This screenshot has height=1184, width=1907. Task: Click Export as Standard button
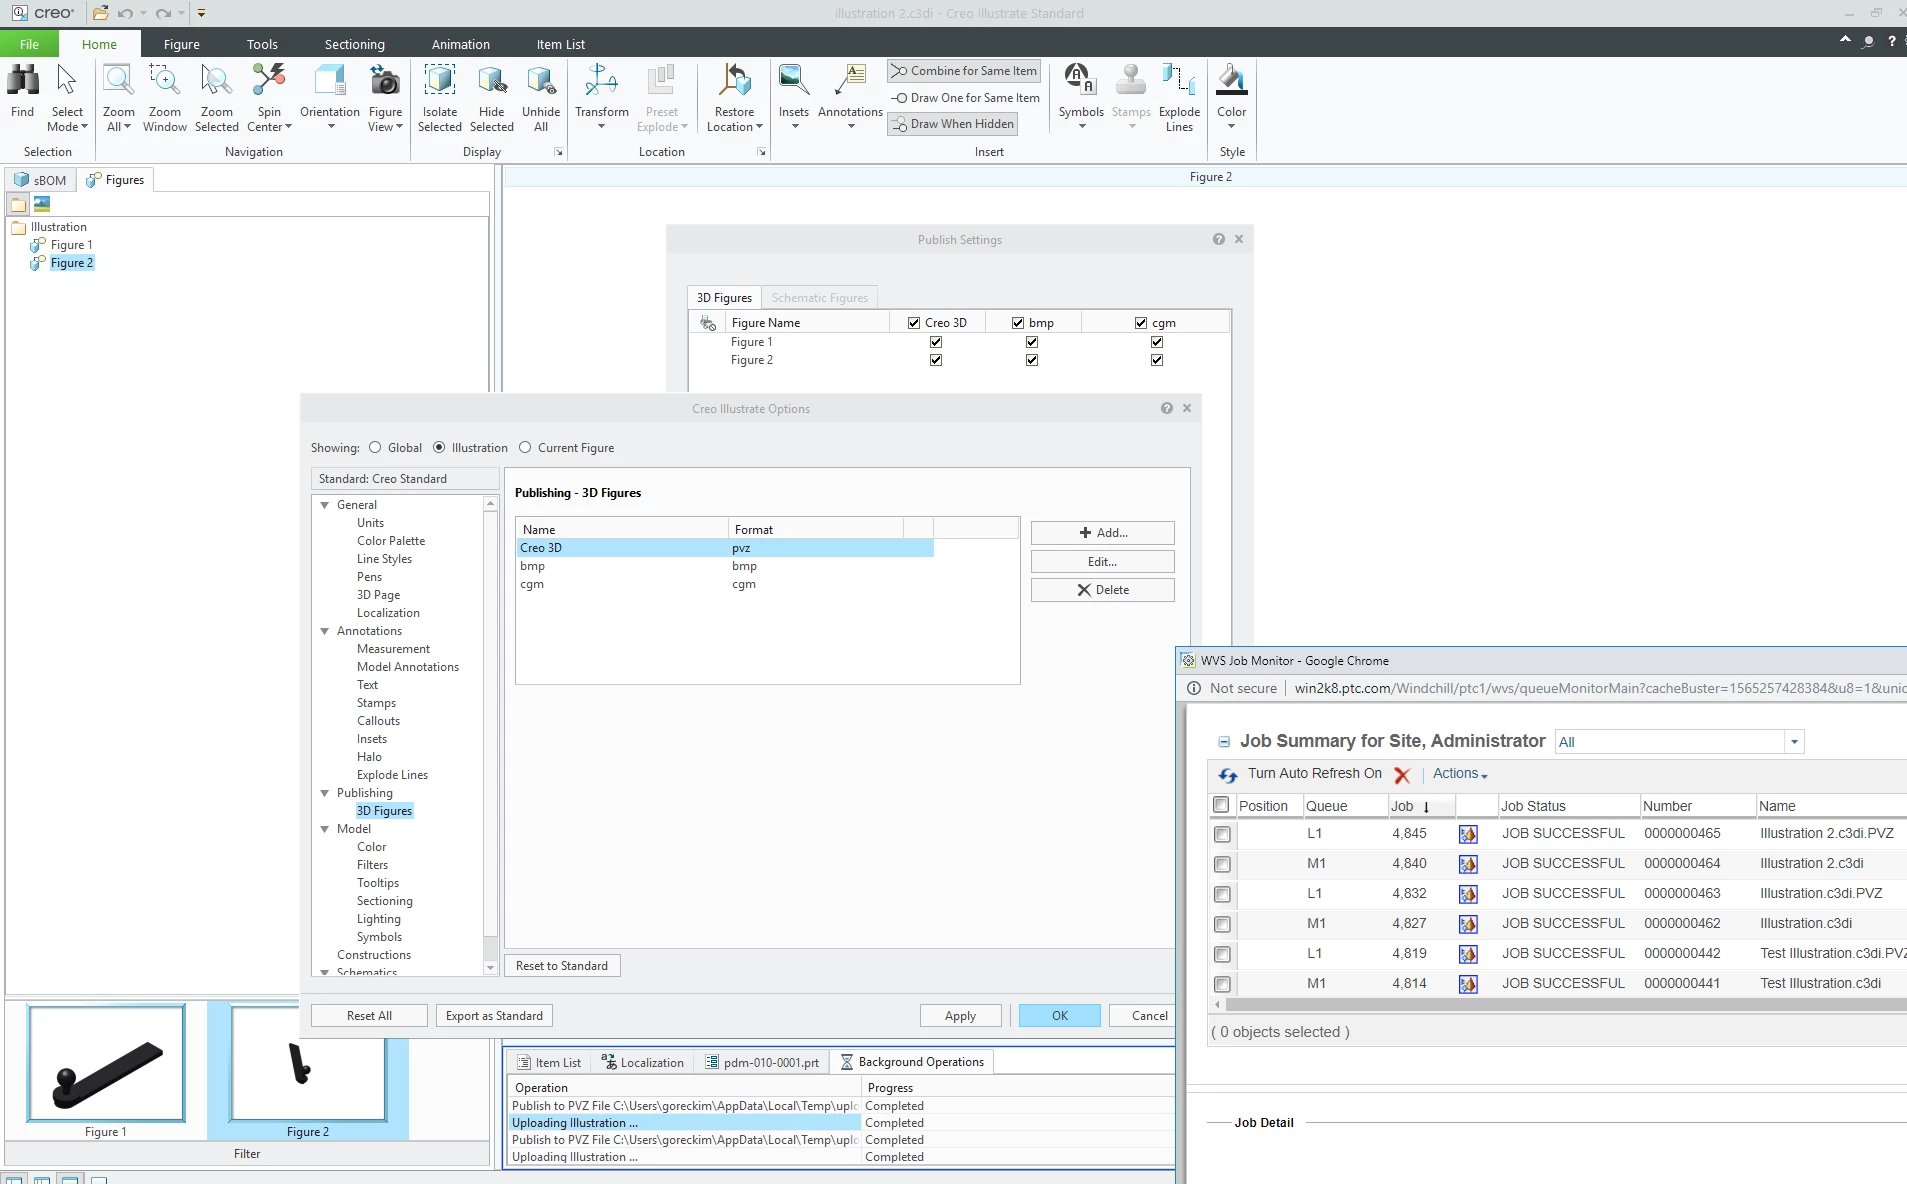[x=494, y=1016]
